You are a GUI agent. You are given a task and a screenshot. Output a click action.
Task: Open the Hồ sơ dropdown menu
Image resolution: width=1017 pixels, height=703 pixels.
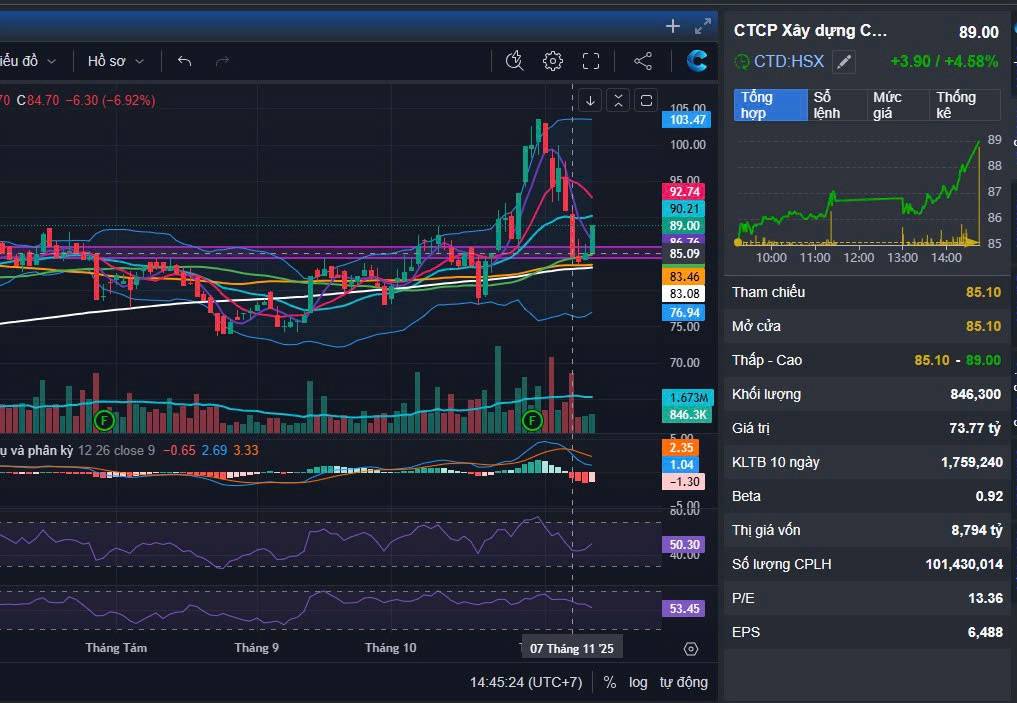click(115, 61)
